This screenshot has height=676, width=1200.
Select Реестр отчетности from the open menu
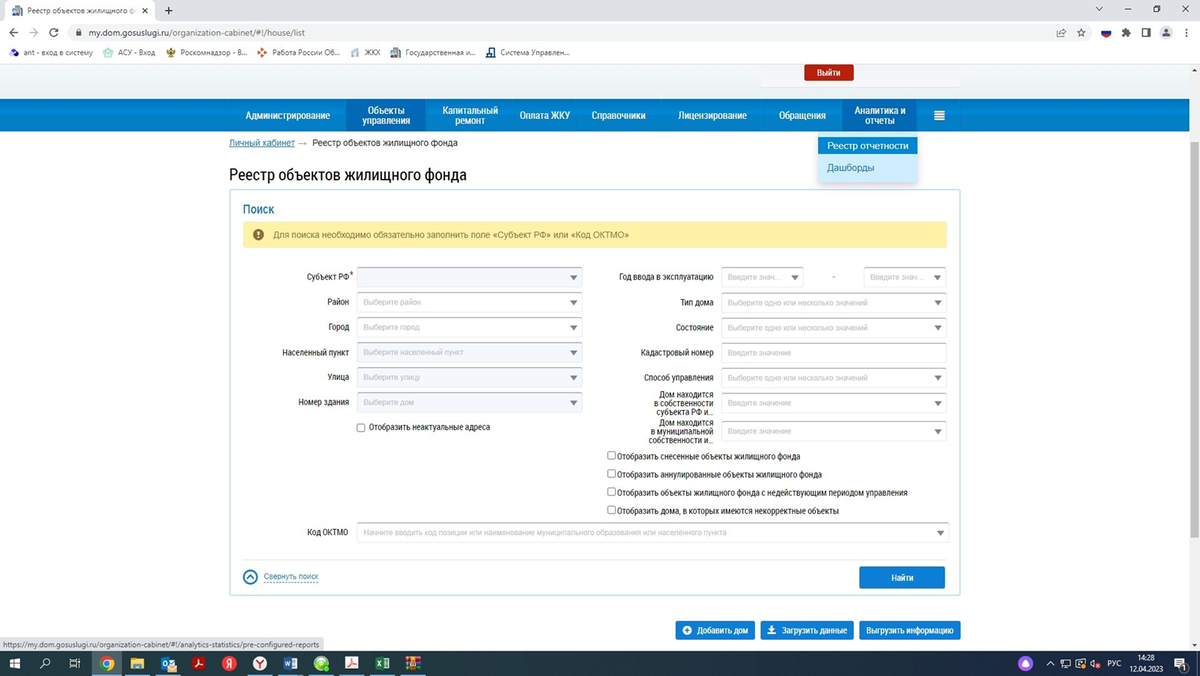click(x=866, y=145)
